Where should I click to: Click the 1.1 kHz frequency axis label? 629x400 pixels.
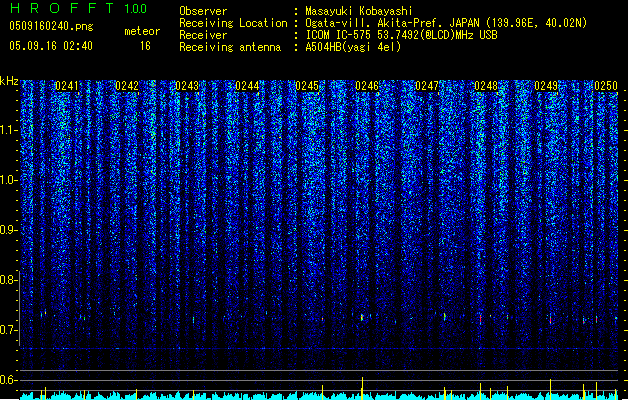(9, 130)
